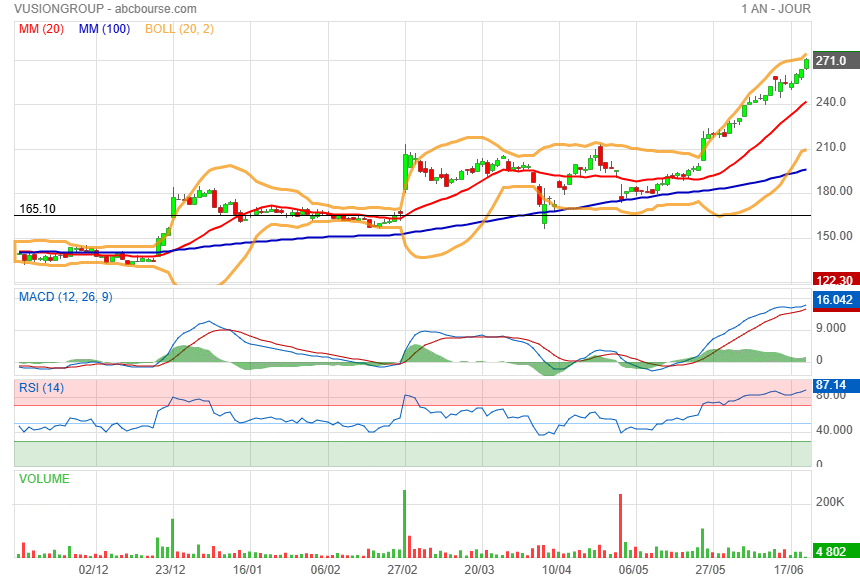The width and height of the screenshot is (860, 580).
Task: Toggle the MM (100) moving average legend
Action: coord(105,29)
